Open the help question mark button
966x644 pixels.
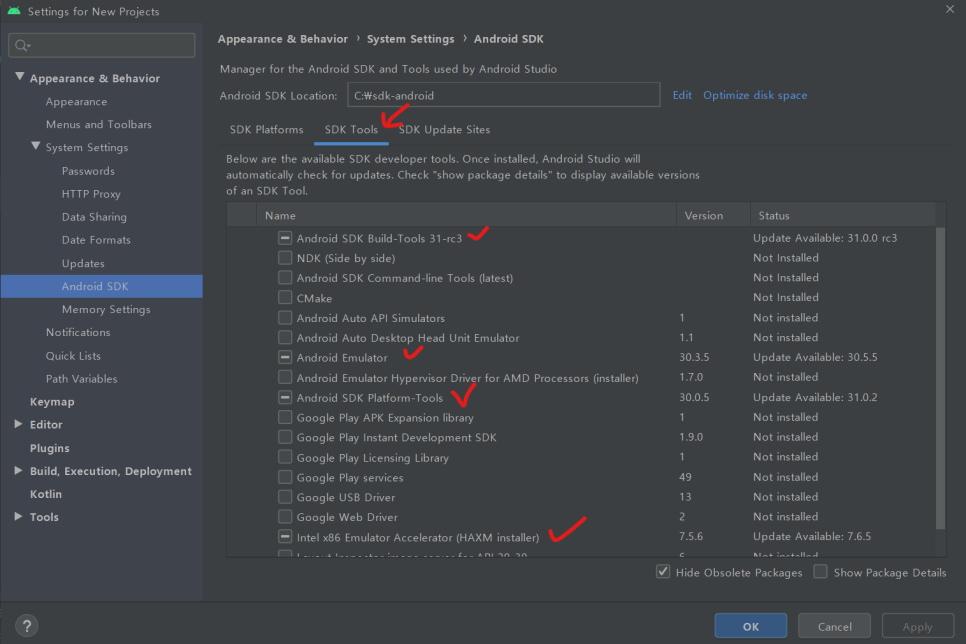click(26, 626)
